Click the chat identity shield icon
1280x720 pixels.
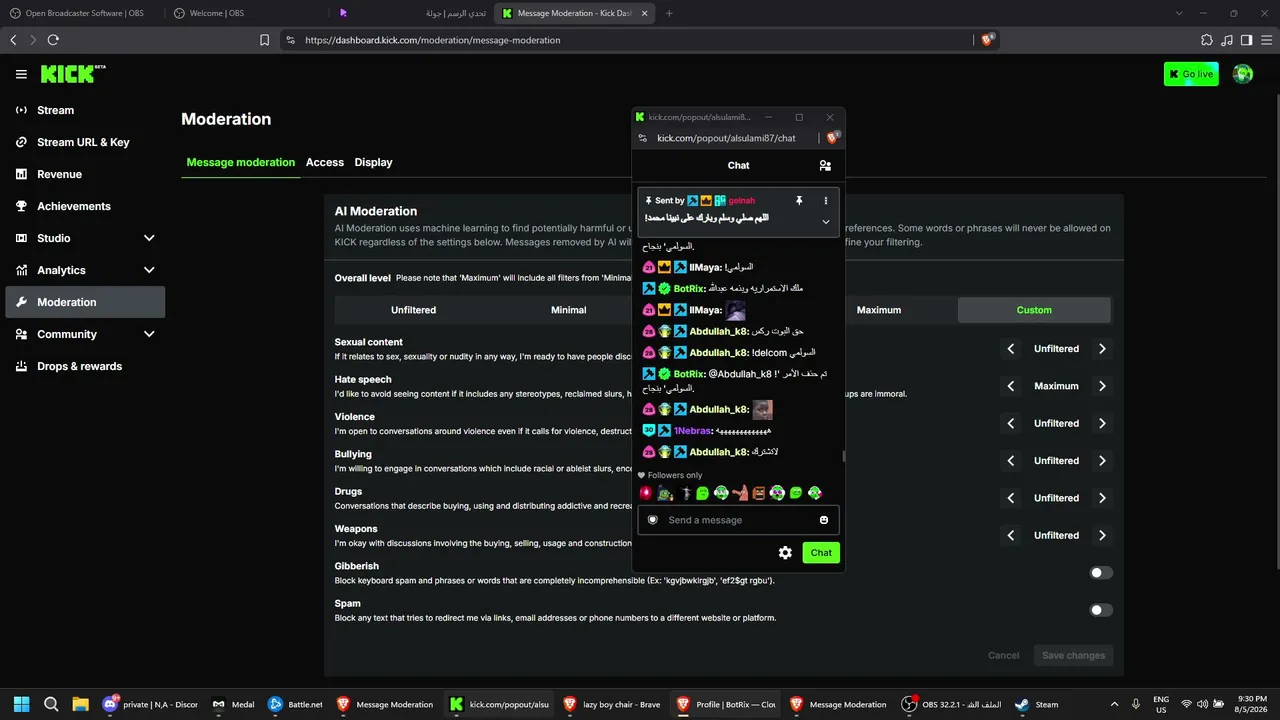pos(653,520)
